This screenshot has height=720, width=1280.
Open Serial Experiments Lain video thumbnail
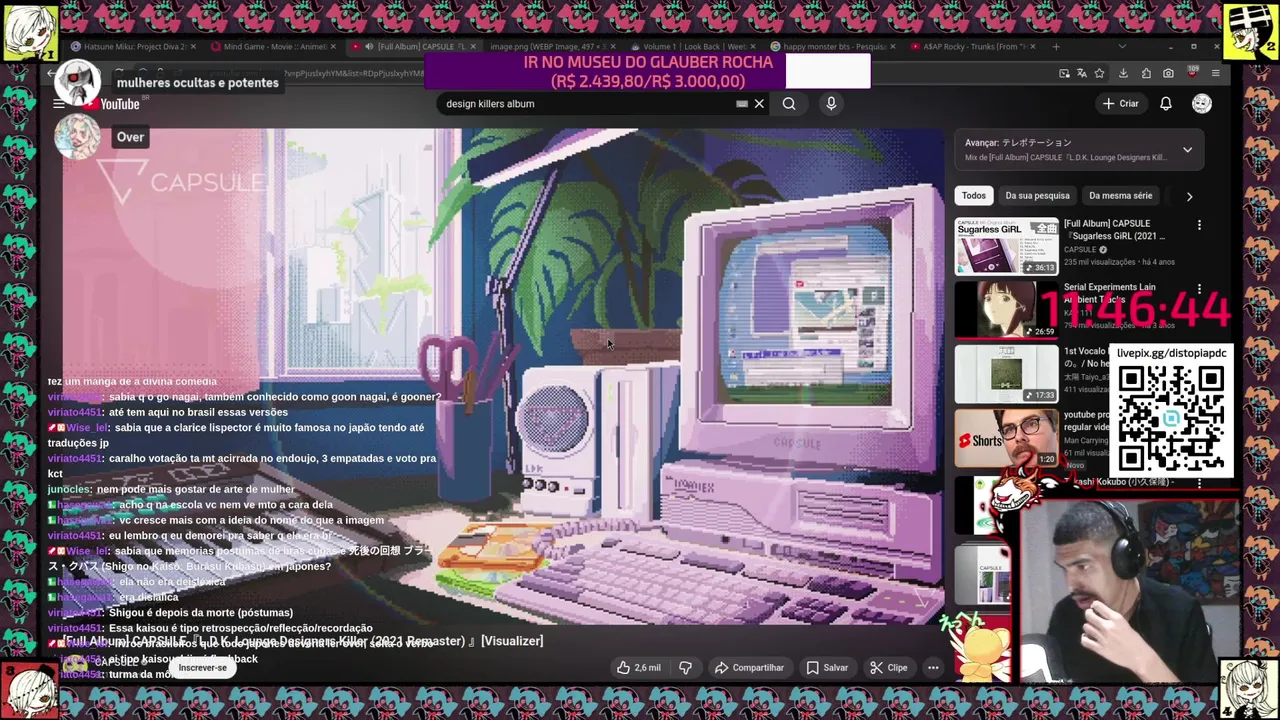point(1006,310)
